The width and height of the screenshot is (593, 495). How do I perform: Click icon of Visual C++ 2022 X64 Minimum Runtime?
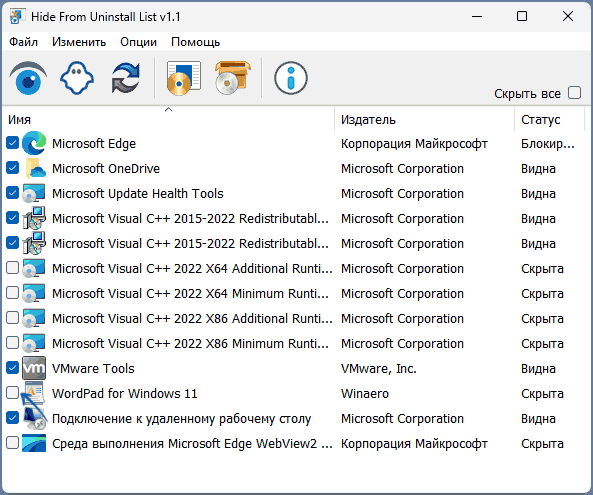pyautogui.click(x=34, y=293)
